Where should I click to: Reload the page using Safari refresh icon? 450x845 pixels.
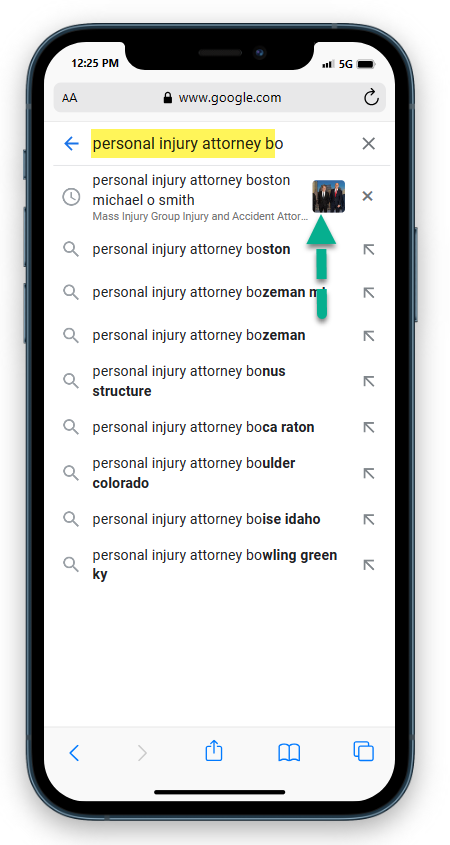point(371,98)
